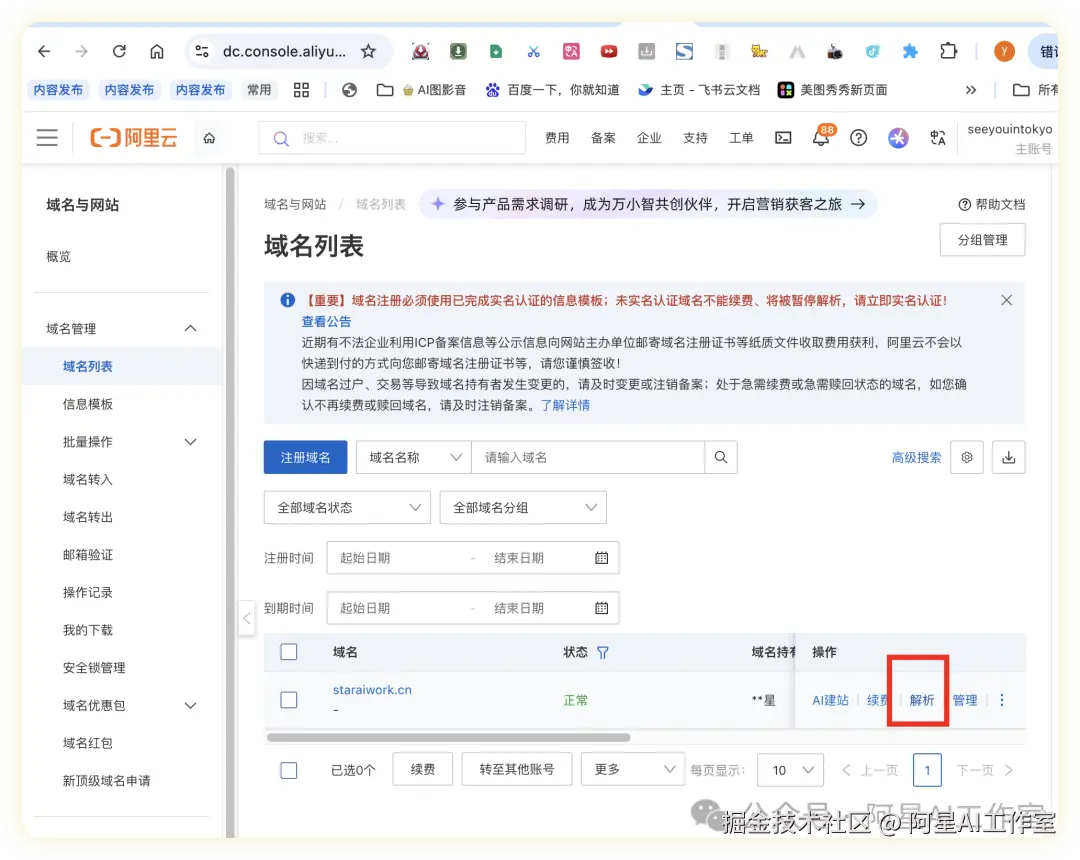This screenshot has width=1080, height=860.
Task: Click the search magnifier in the domain search bar
Action: tap(721, 457)
